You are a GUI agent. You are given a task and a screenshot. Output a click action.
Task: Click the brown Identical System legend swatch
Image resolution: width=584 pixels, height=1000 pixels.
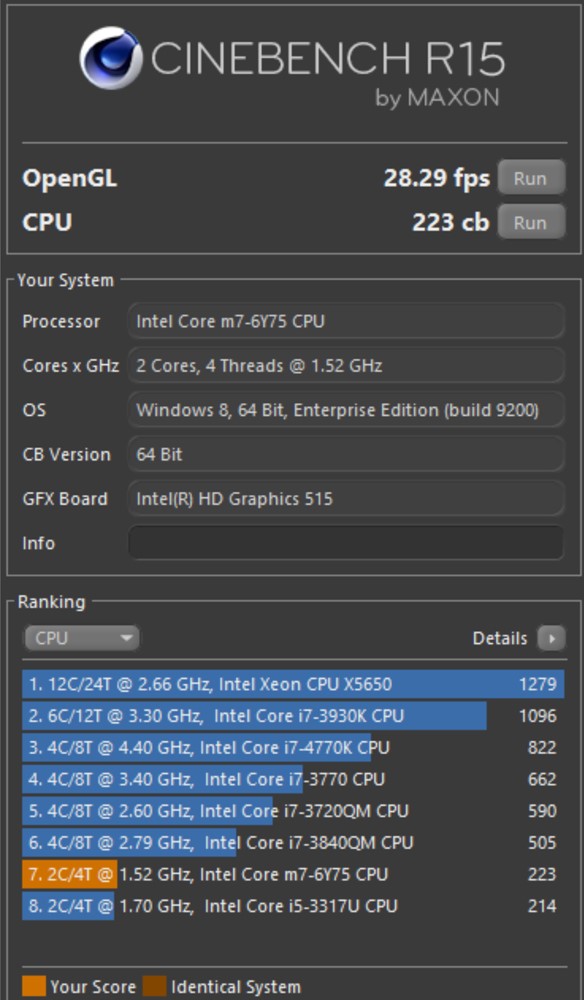[x=154, y=986]
